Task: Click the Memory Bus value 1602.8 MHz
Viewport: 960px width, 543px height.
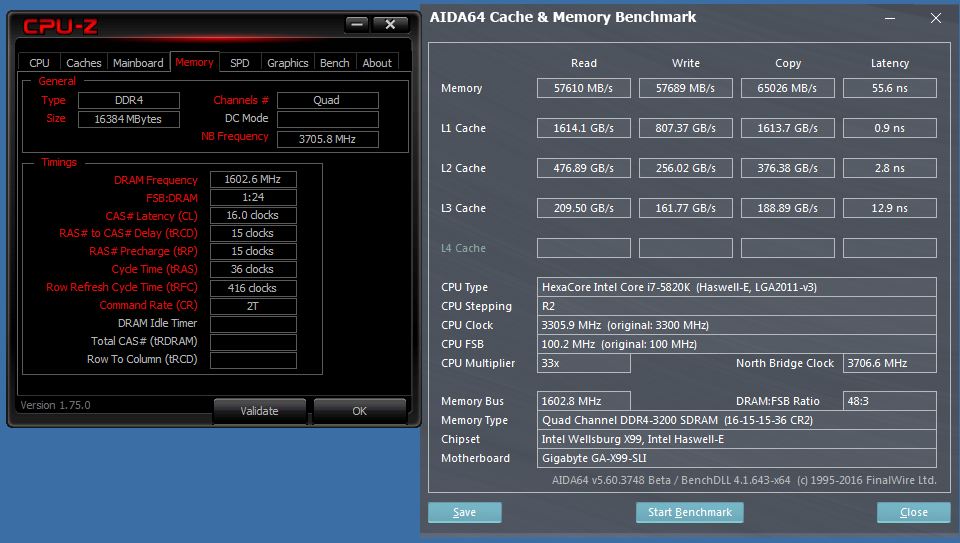Action: (583, 401)
